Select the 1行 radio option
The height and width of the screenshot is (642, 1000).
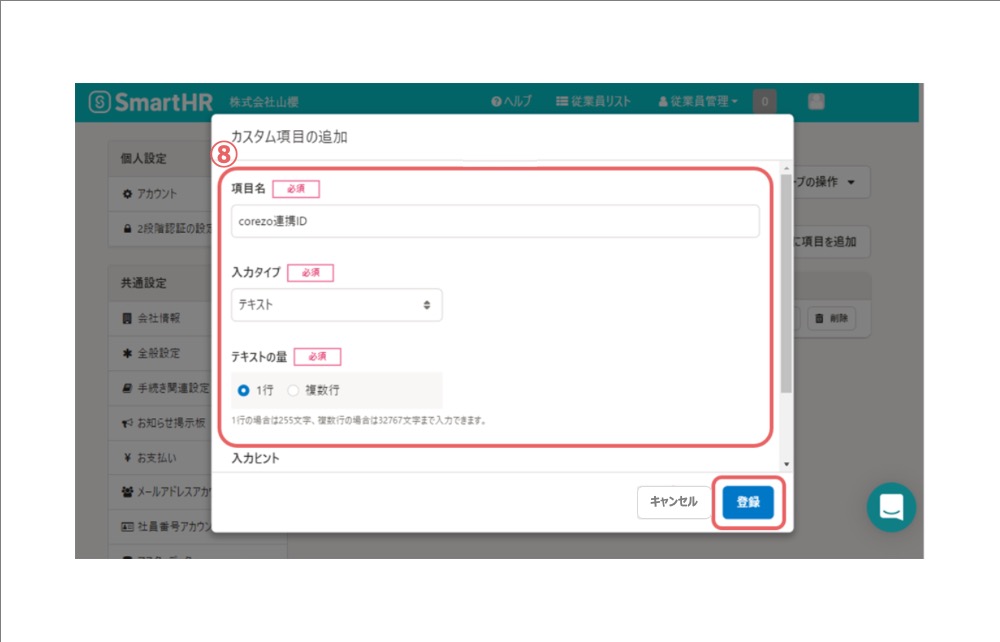243,390
